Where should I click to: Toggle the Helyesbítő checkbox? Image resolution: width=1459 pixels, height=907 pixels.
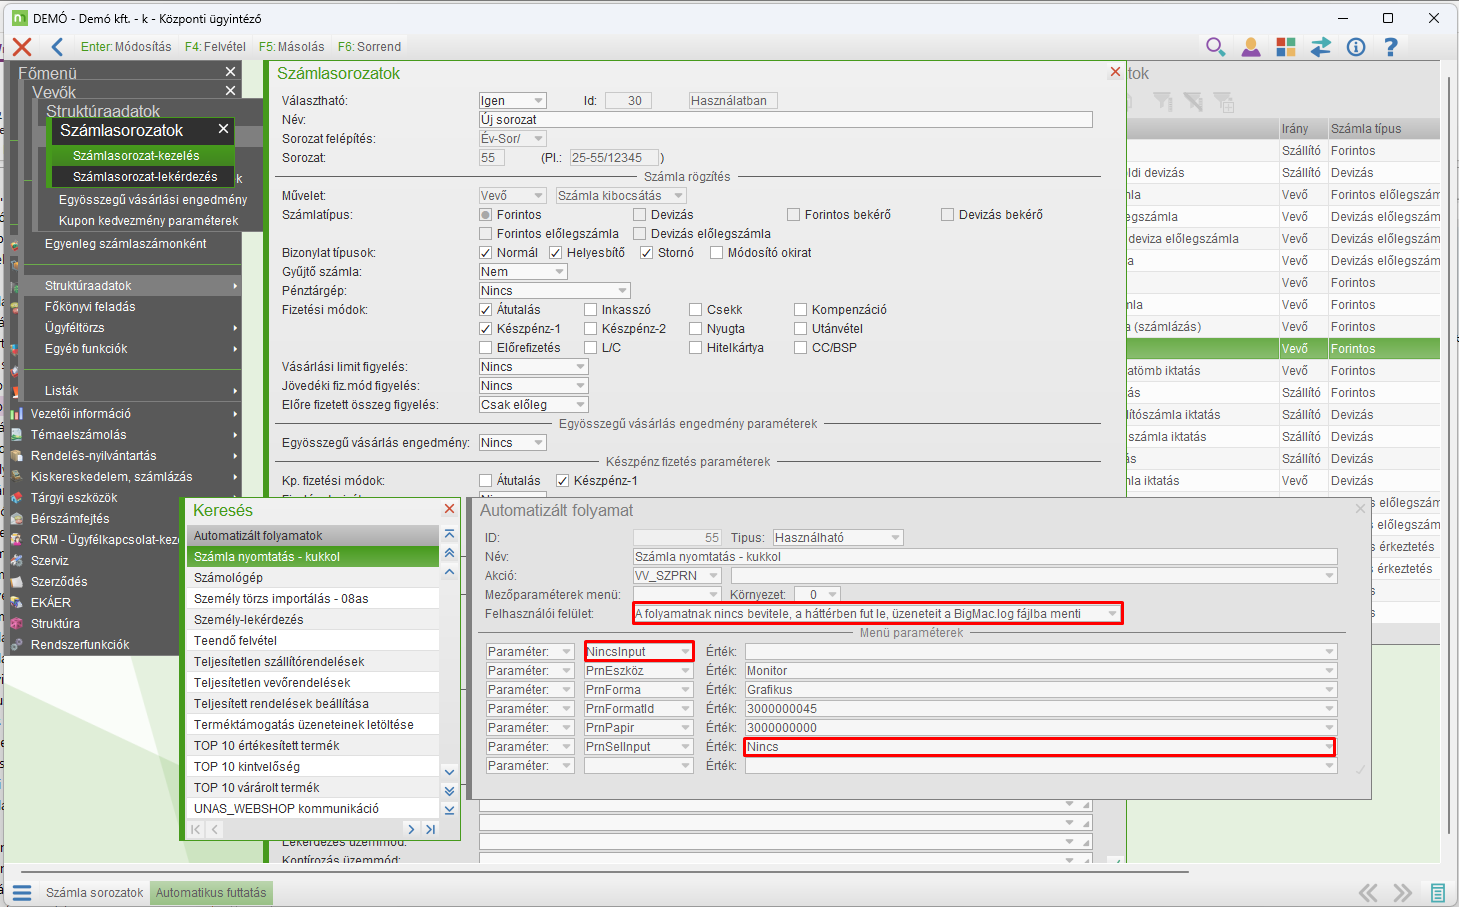tap(556, 253)
